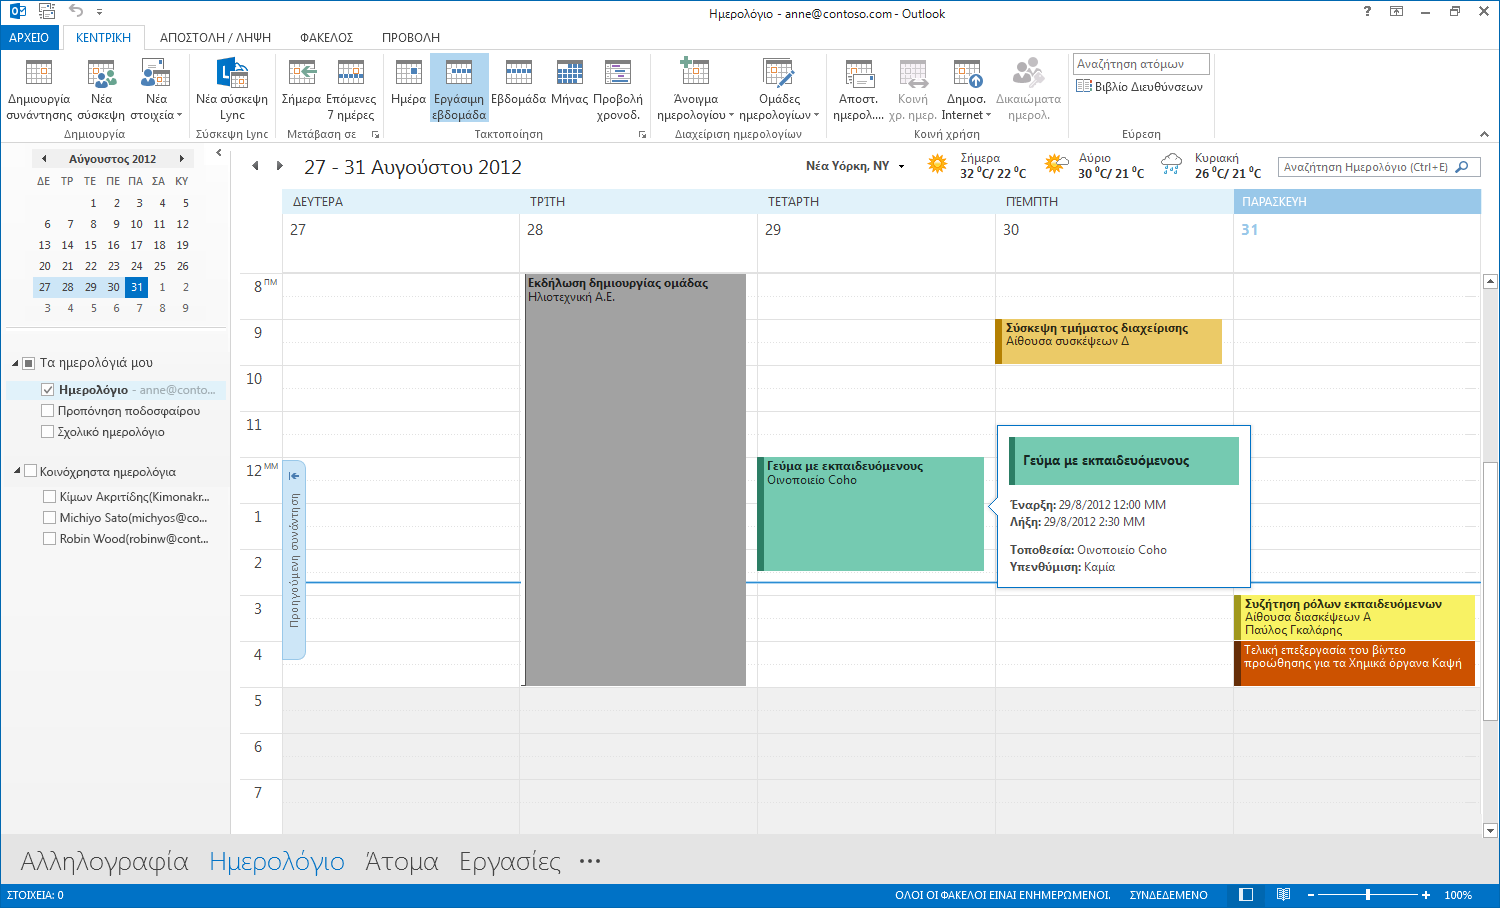
Task: Switch to ΠΡΟΒΟΛΗ ribbon tab
Action: pos(411,37)
